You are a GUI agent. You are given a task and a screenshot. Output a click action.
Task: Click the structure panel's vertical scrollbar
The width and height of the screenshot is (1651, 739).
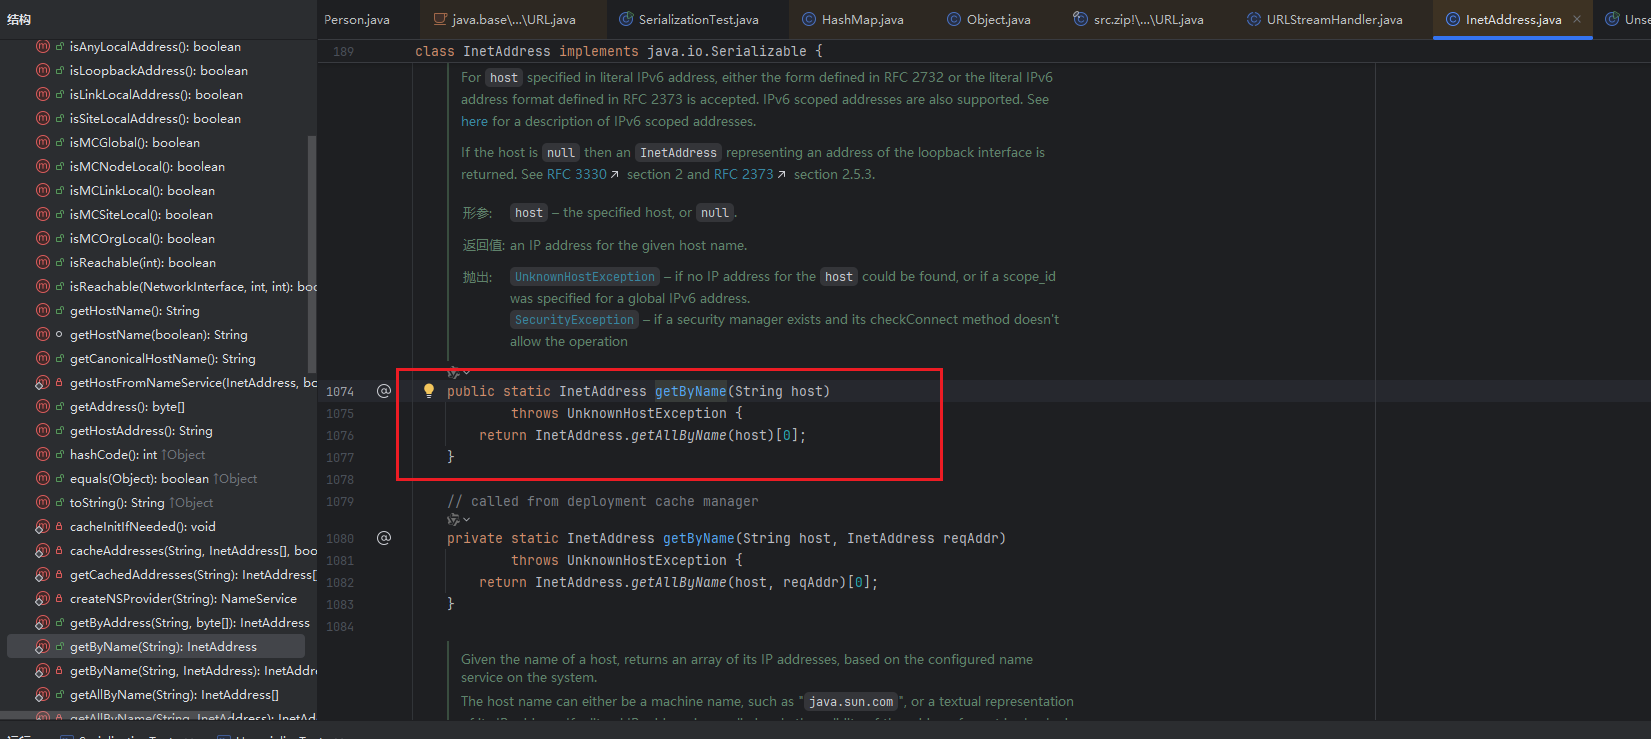coord(312,250)
